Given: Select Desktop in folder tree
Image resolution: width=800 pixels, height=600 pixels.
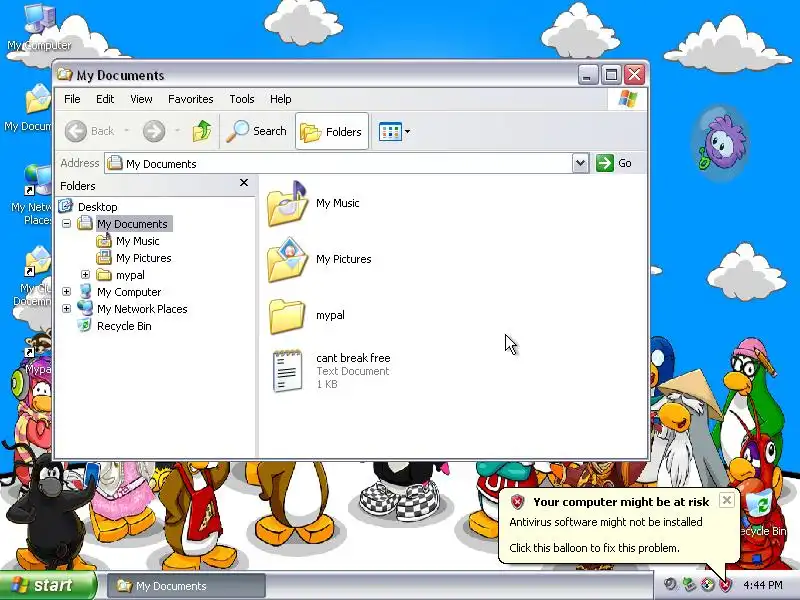Looking at the screenshot, I should pyautogui.click(x=97, y=207).
